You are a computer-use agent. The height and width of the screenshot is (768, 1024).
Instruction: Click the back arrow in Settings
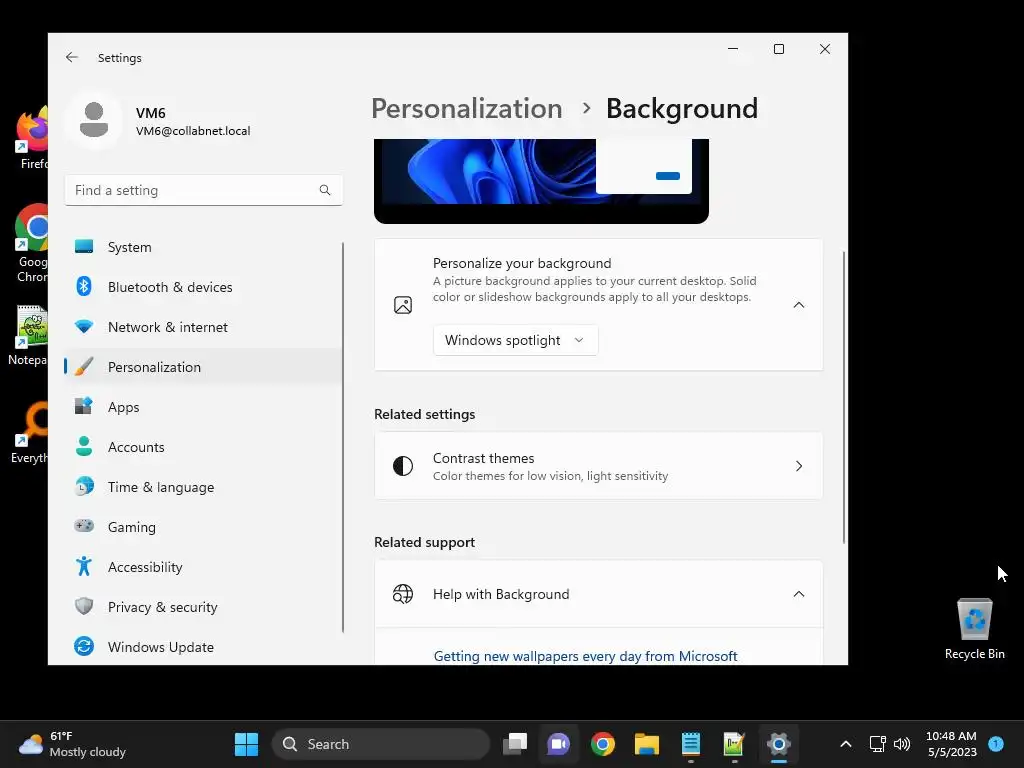pyautogui.click(x=72, y=57)
